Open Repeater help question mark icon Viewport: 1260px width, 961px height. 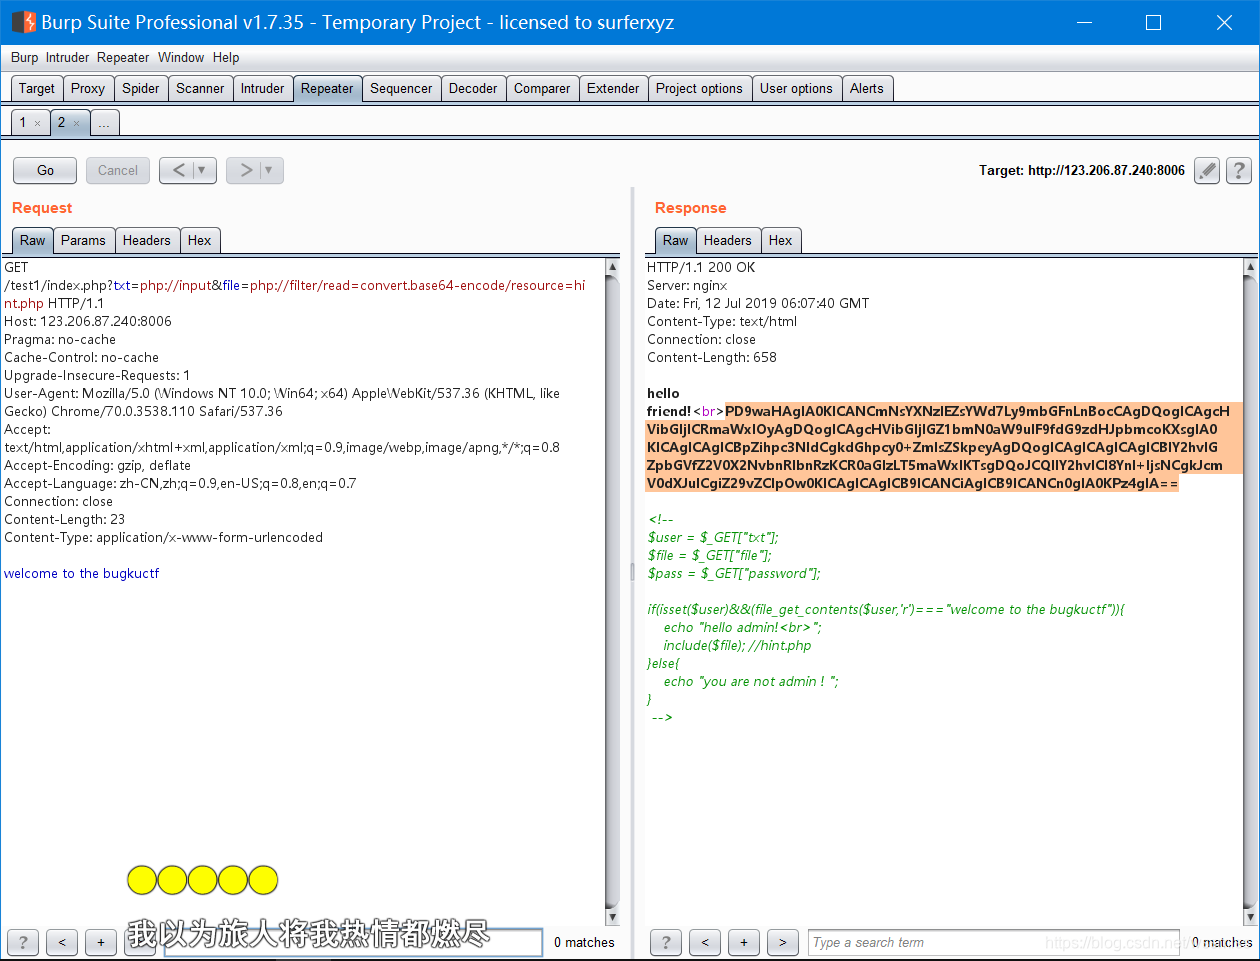point(1239,170)
